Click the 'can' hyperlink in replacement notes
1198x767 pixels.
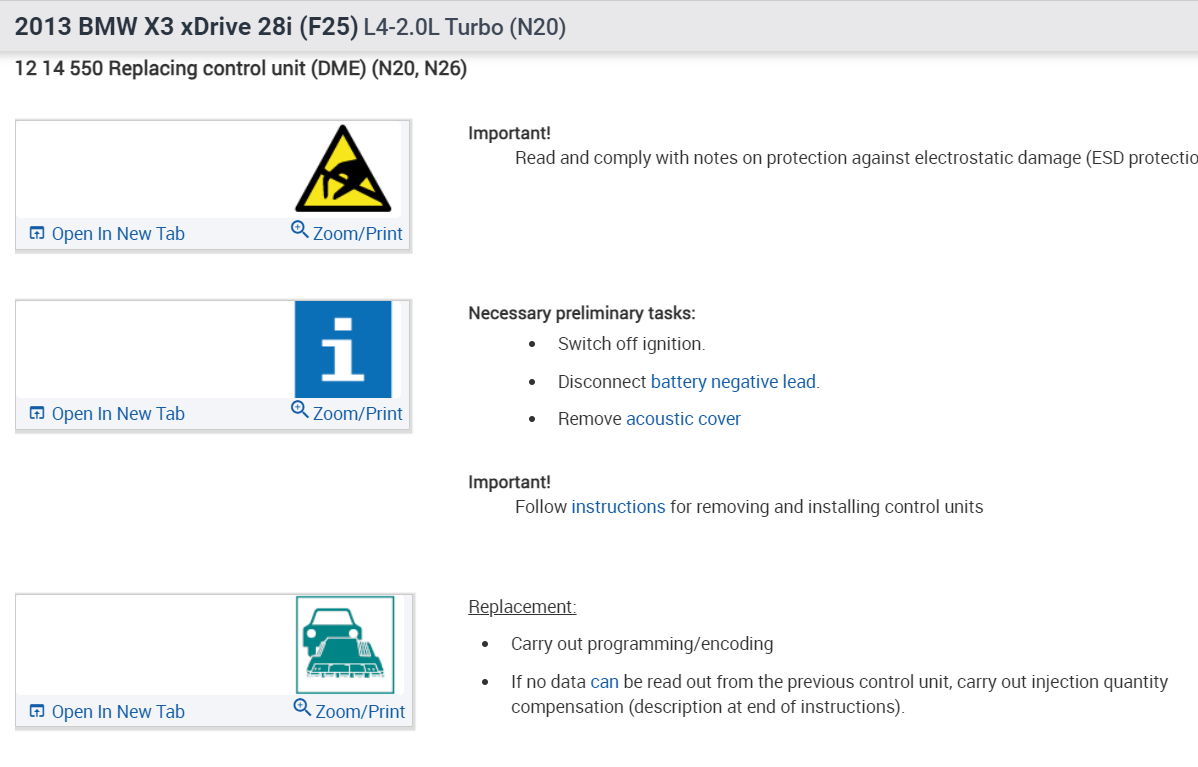pyautogui.click(x=604, y=682)
